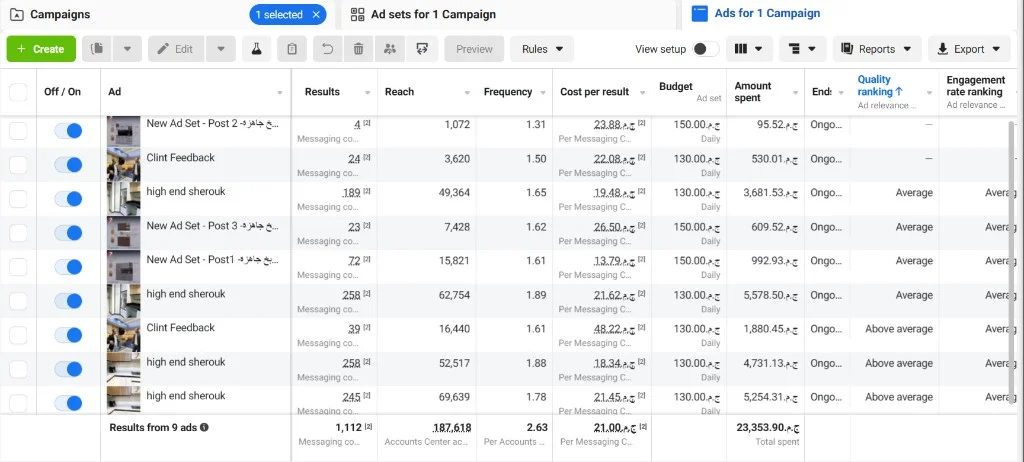Open Ad sets for 1 Campaign tab
Image resolution: width=1024 pixels, height=462 pixels.
coord(432,14)
